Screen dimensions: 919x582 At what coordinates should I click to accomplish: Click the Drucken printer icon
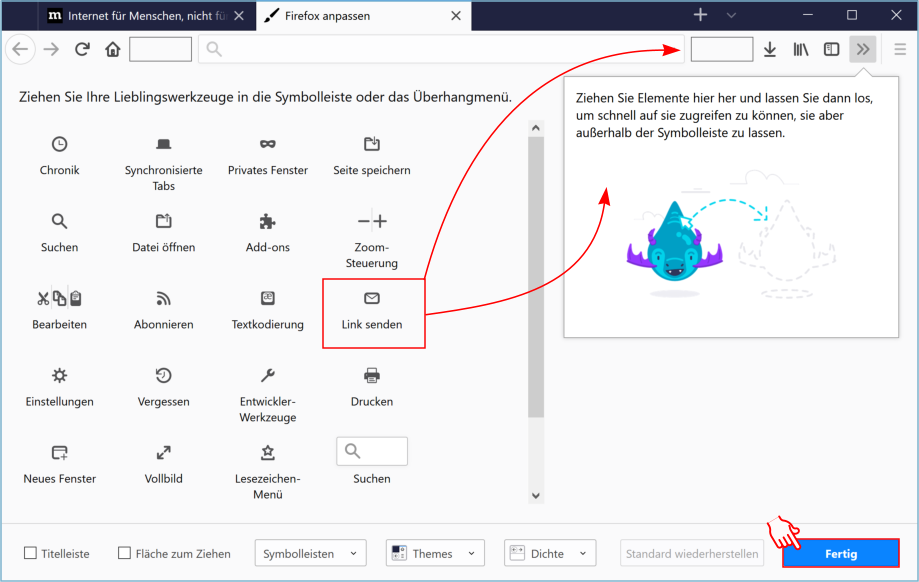tap(371, 377)
